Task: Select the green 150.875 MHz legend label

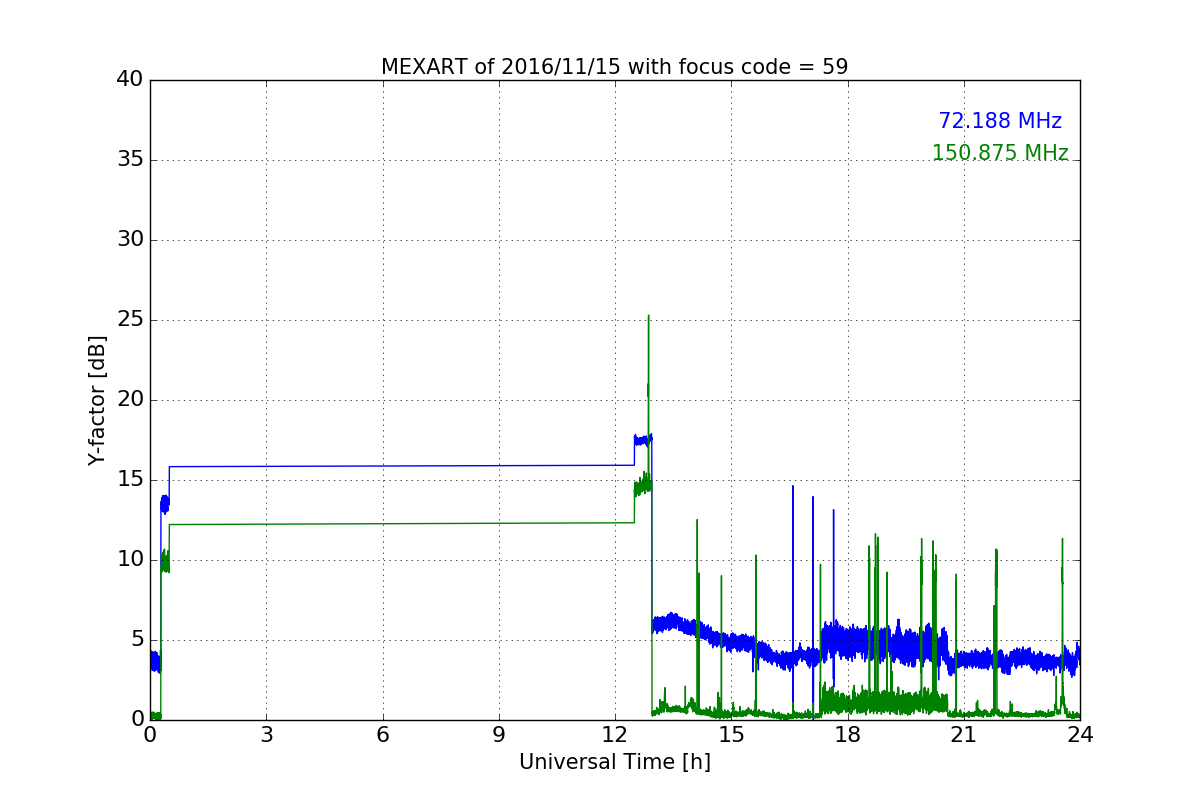Action: 1000,153
